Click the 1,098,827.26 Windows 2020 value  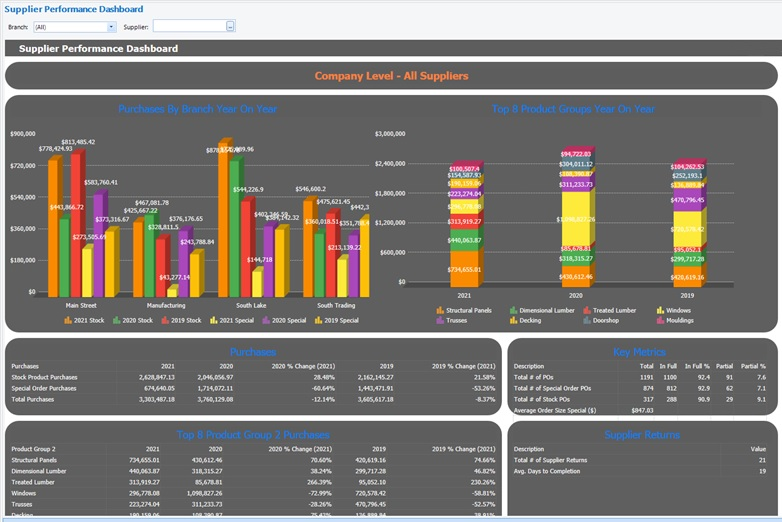(x=205, y=493)
